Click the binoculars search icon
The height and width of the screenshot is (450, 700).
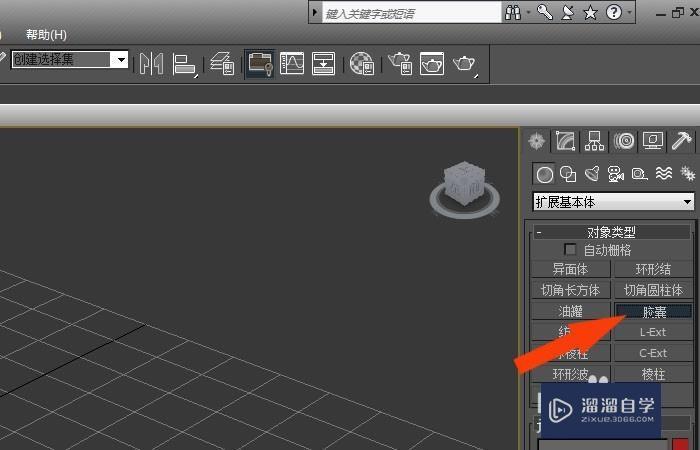[513, 12]
